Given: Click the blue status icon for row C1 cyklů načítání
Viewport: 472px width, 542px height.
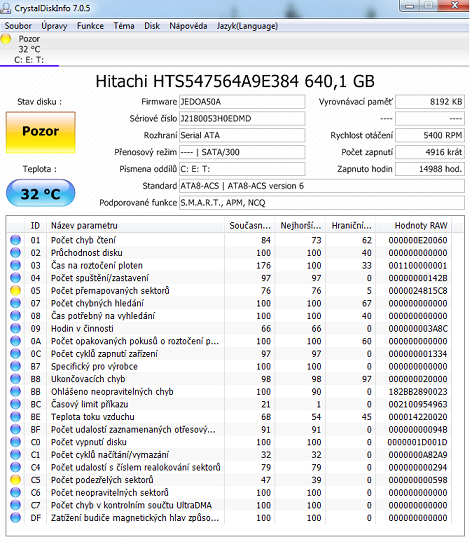Looking at the screenshot, I should pyautogui.click(x=15, y=455).
